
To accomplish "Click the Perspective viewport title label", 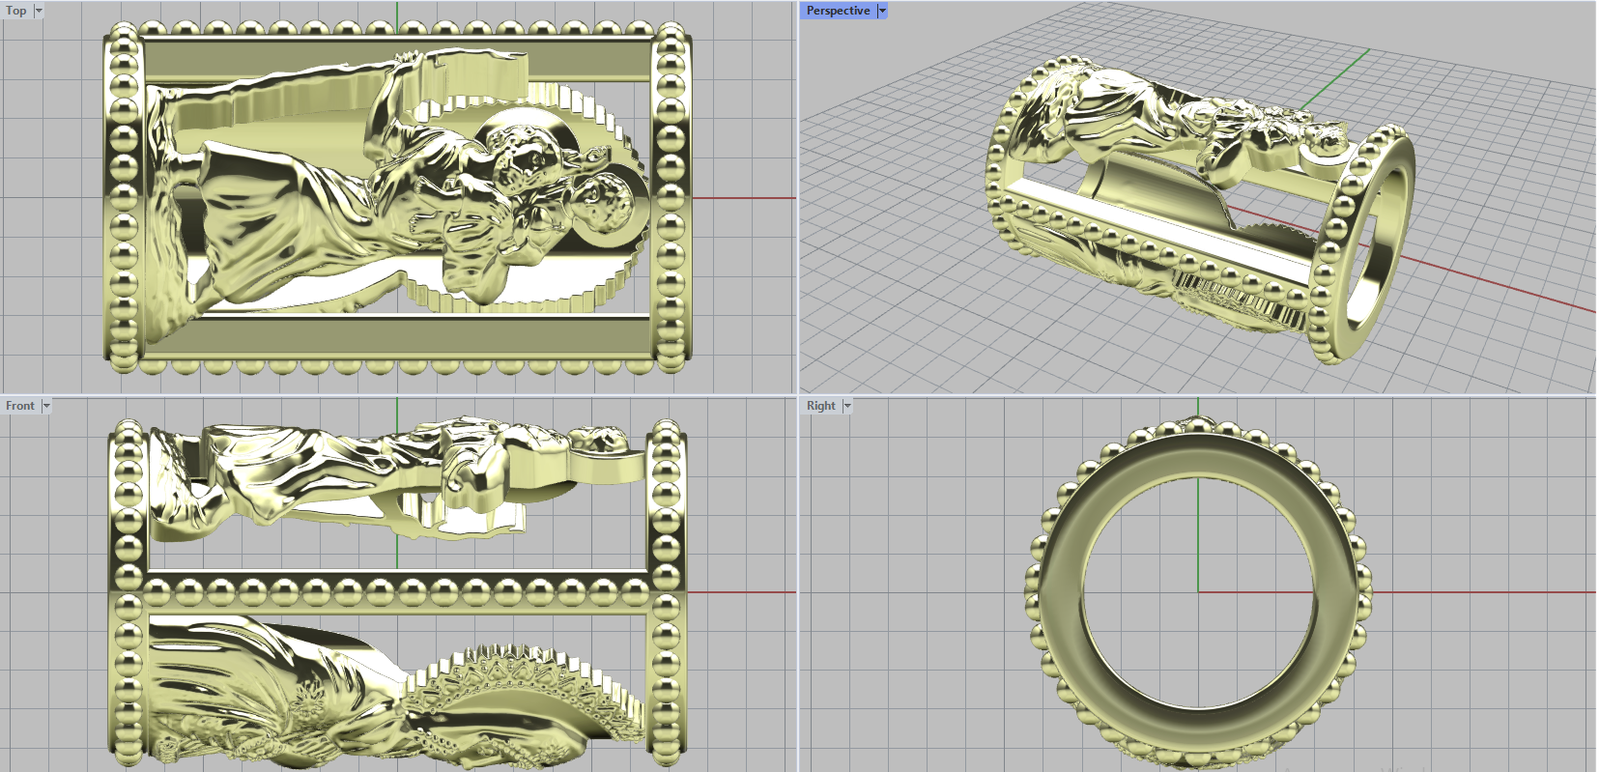I will coord(838,11).
